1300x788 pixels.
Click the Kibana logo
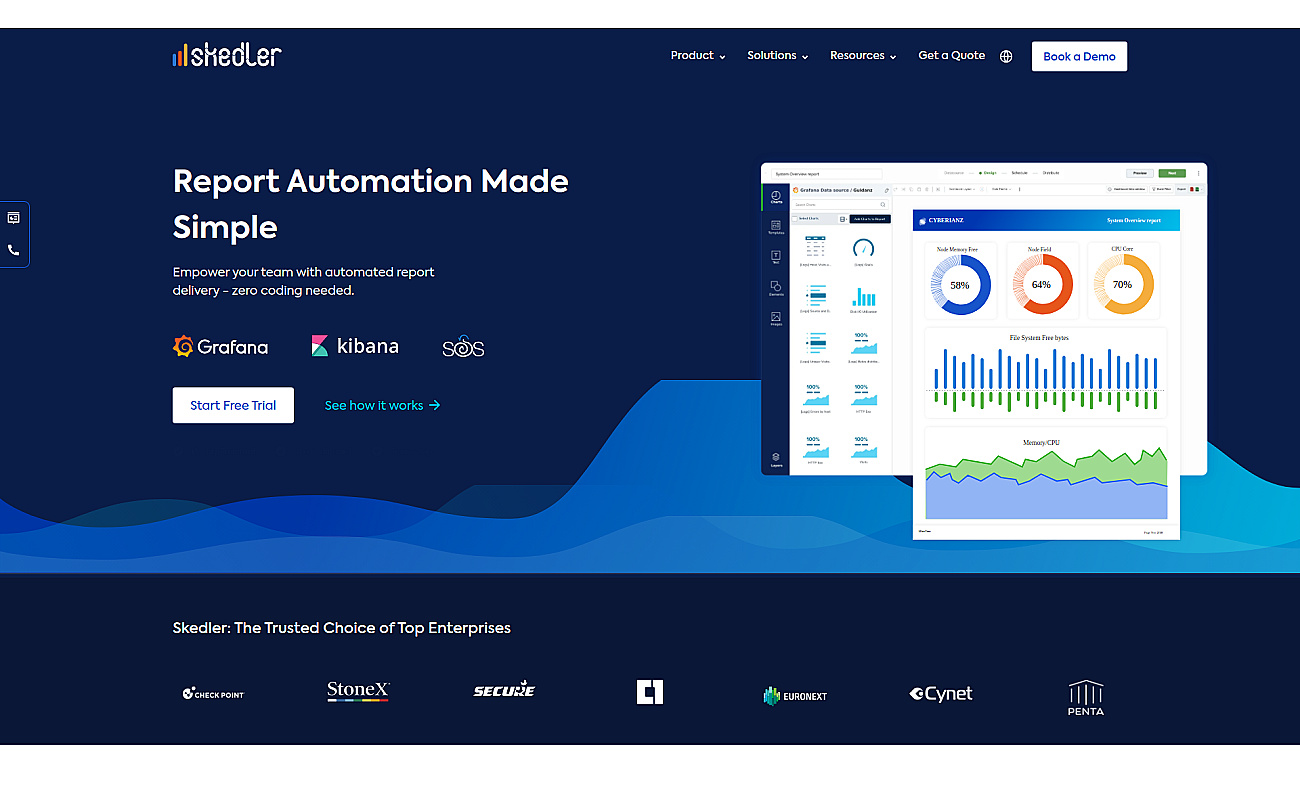tap(355, 346)
